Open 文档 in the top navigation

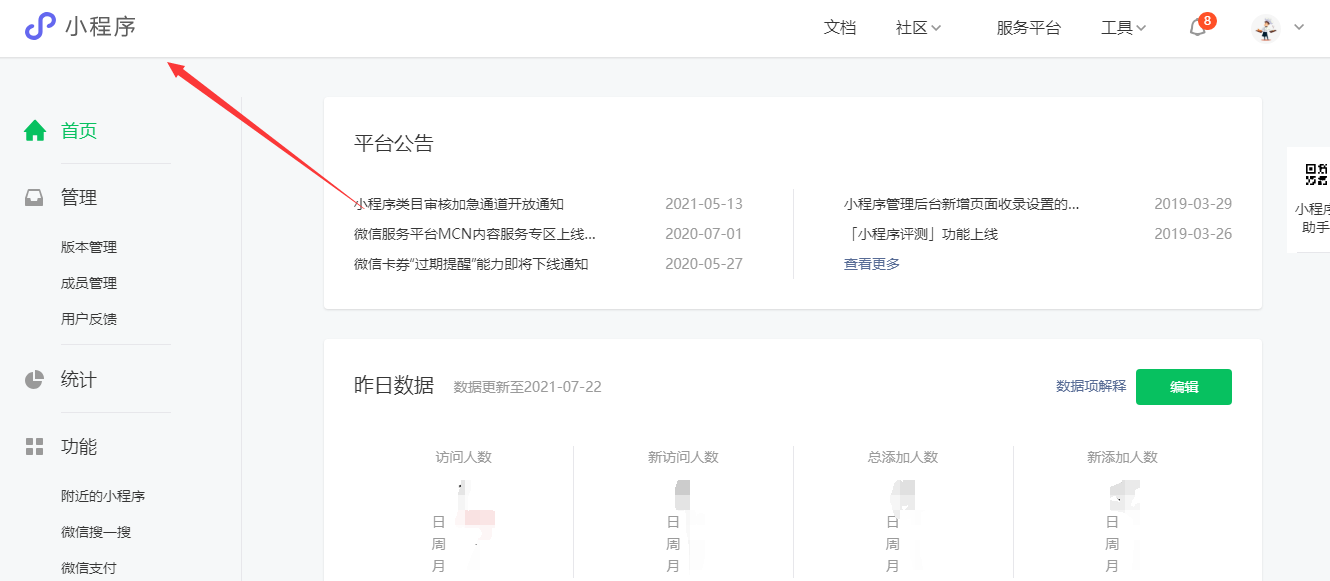(840, 28)
